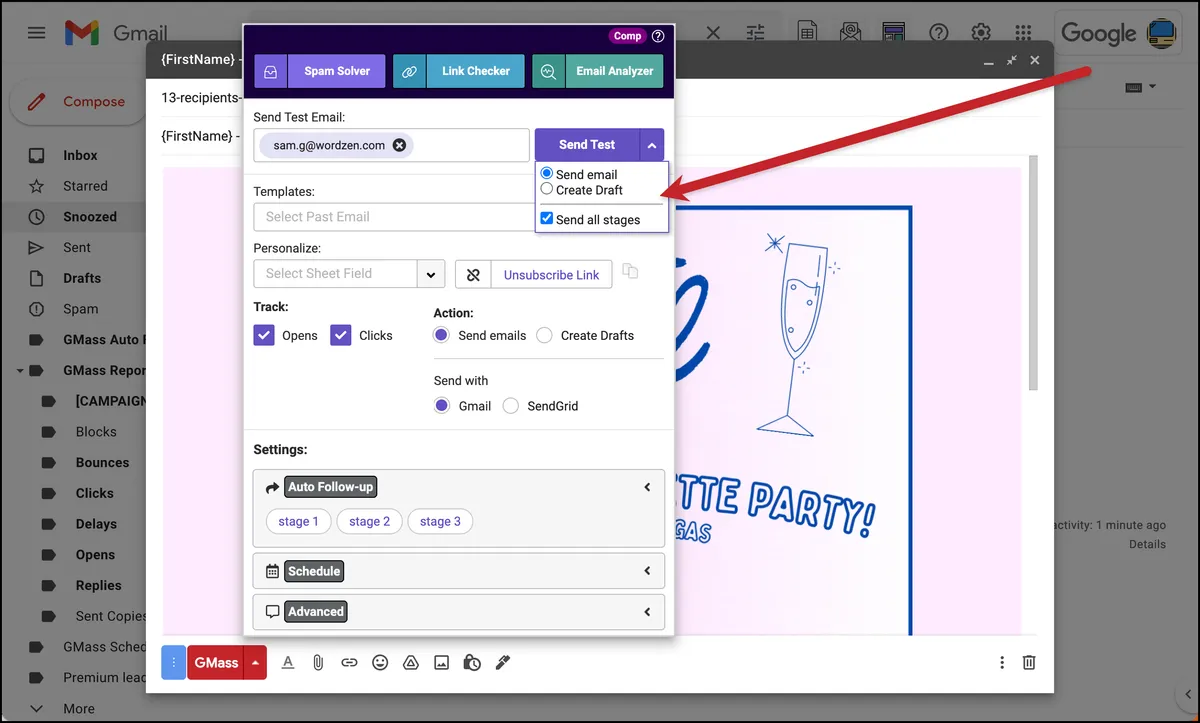This screenshot has width=1200, height=723.
Task: Open the Gmail main menu hamburger icon
Action: (37, 33)
